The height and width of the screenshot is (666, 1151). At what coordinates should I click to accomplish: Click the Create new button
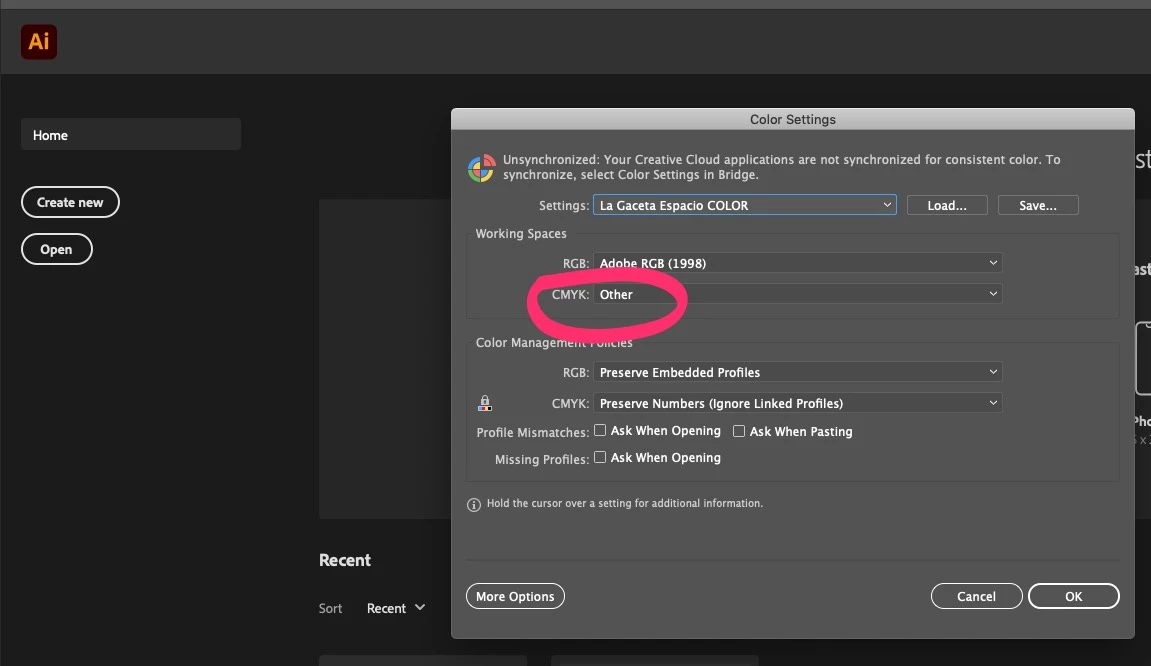[70, 202]
